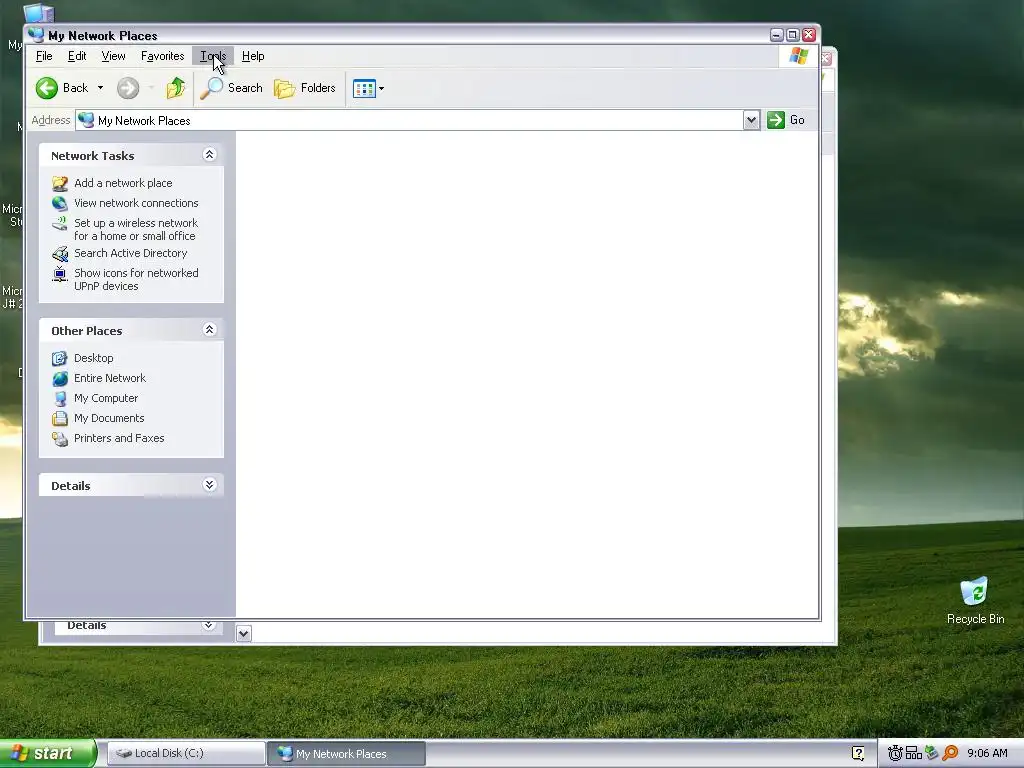
Task: Click the Search magnifier toolbar icon
Action: pyautogui.click(x=212, y=88)
